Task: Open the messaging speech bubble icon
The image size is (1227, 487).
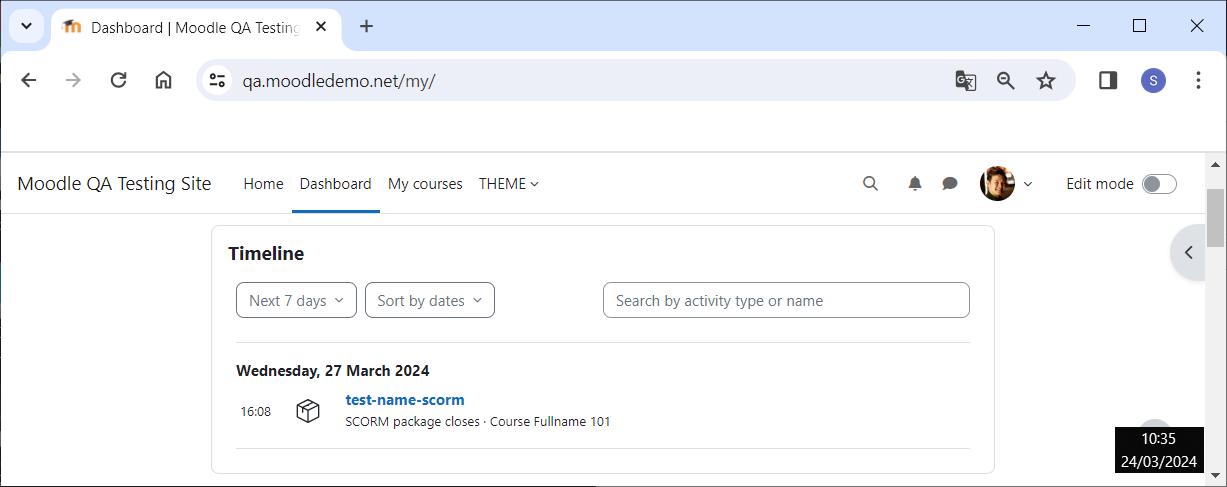Action: coord(950,184)
